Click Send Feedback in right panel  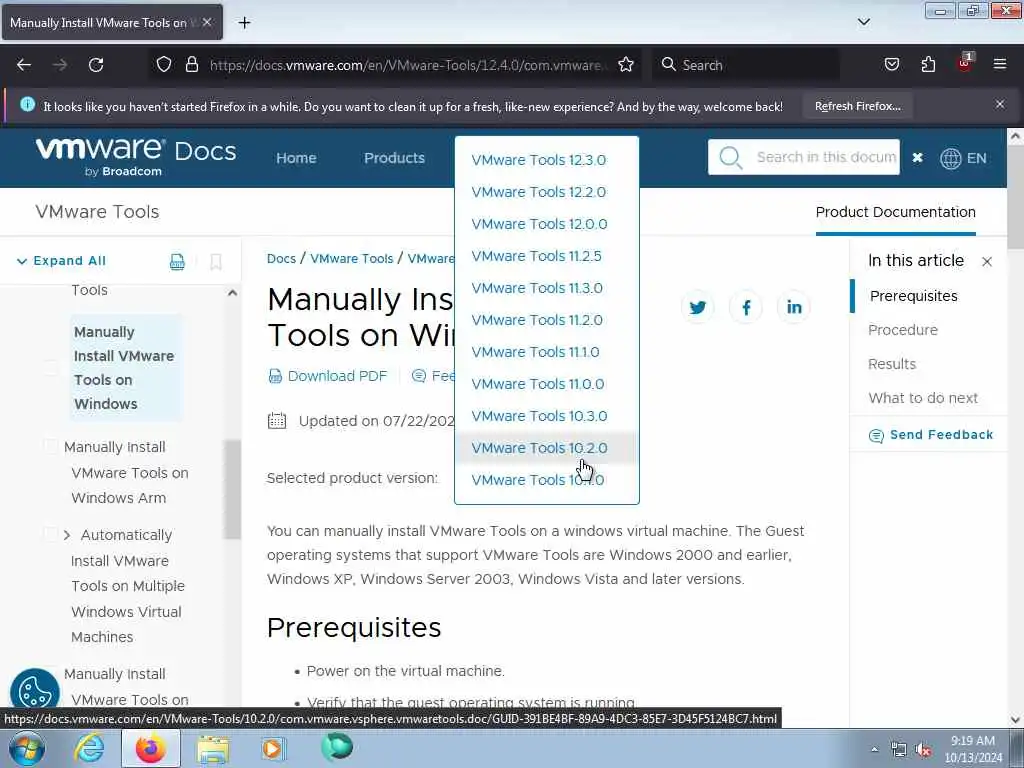click(931, 435)
